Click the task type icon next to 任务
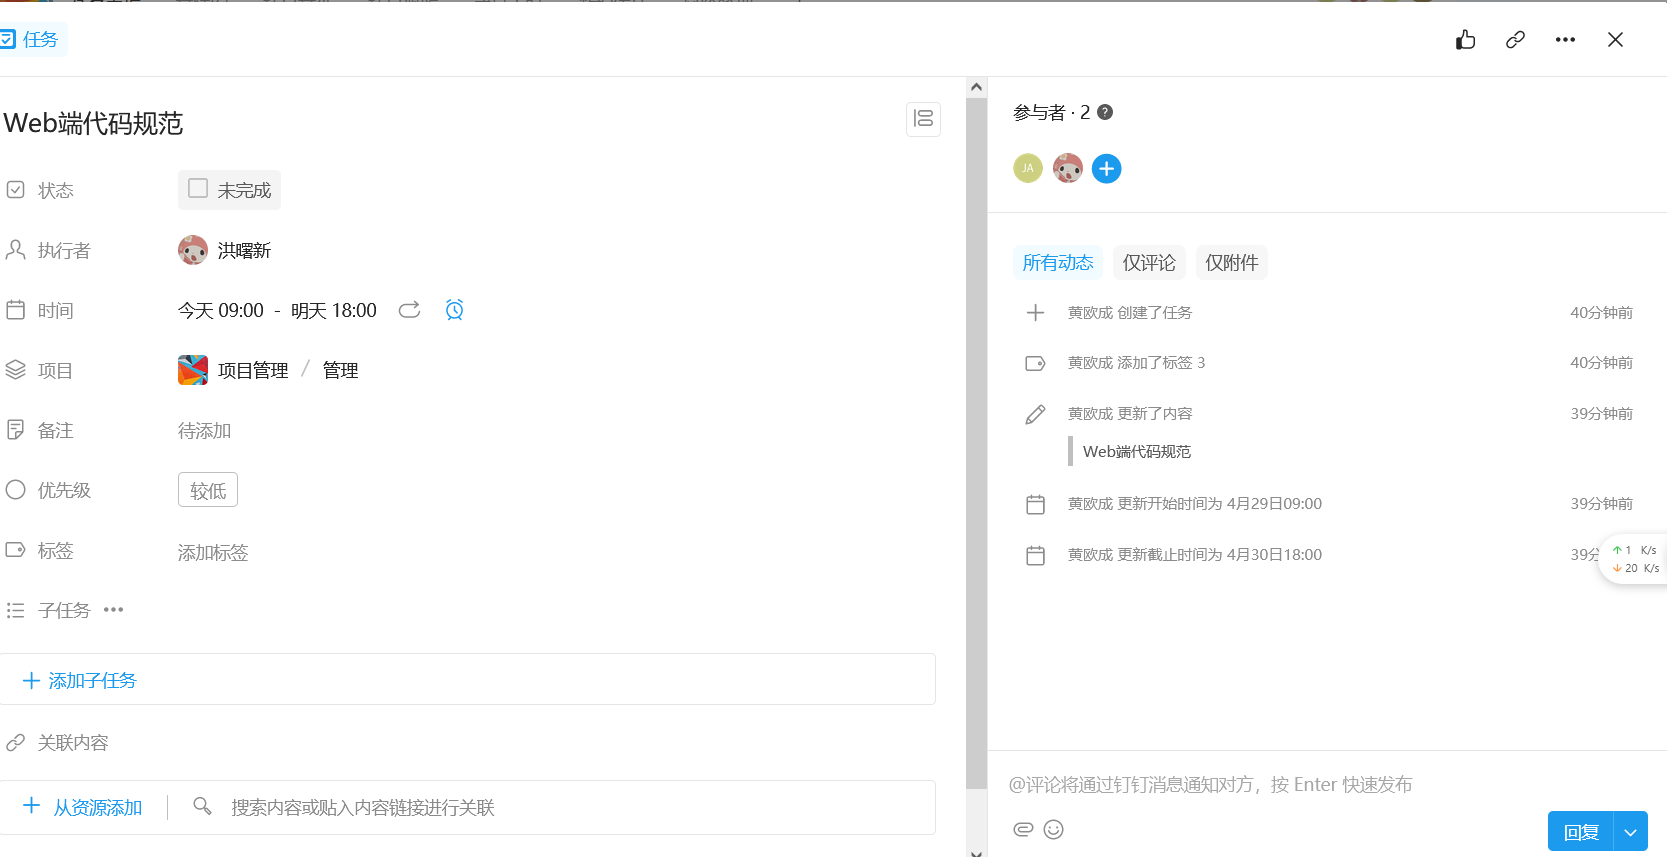Screen dimensions: 1667x857 (x=7, y=39)
